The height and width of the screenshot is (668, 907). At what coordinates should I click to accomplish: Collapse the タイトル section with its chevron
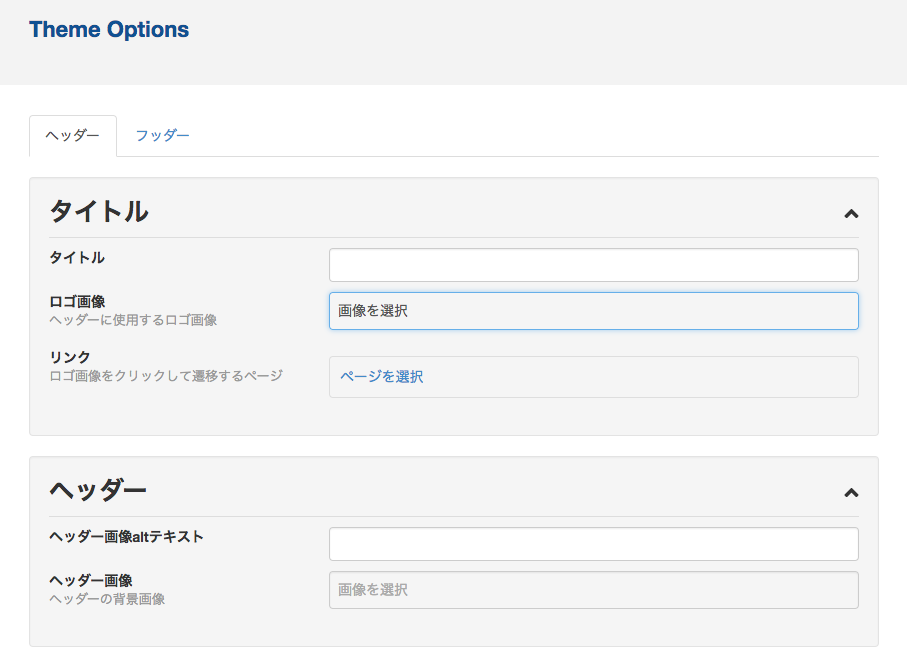click(x=851, y=214)
